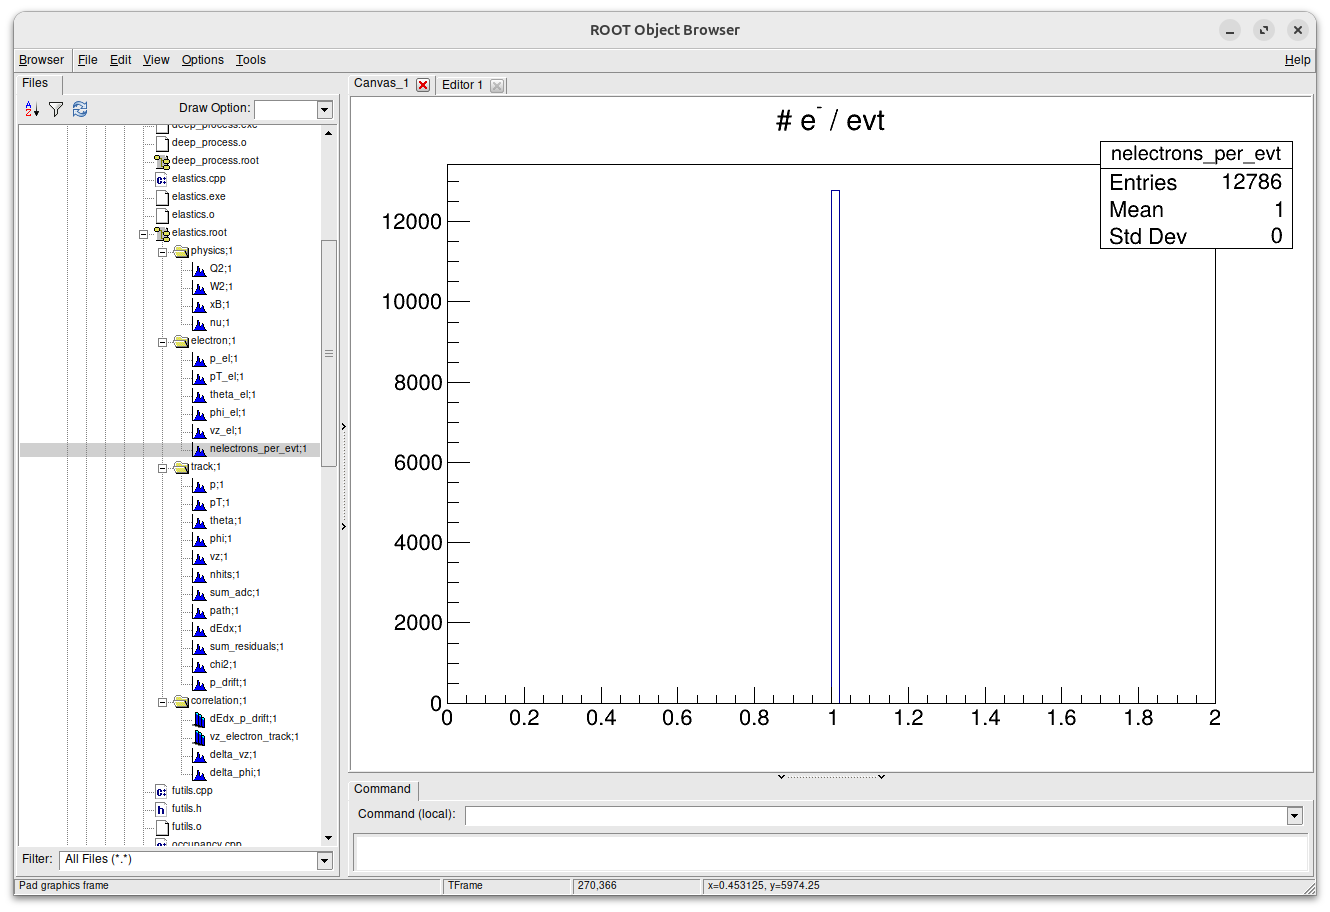The height and width of the screenshot is (912, 1330).
Task: Click the Command (local) input field
Action: (876, 816)
